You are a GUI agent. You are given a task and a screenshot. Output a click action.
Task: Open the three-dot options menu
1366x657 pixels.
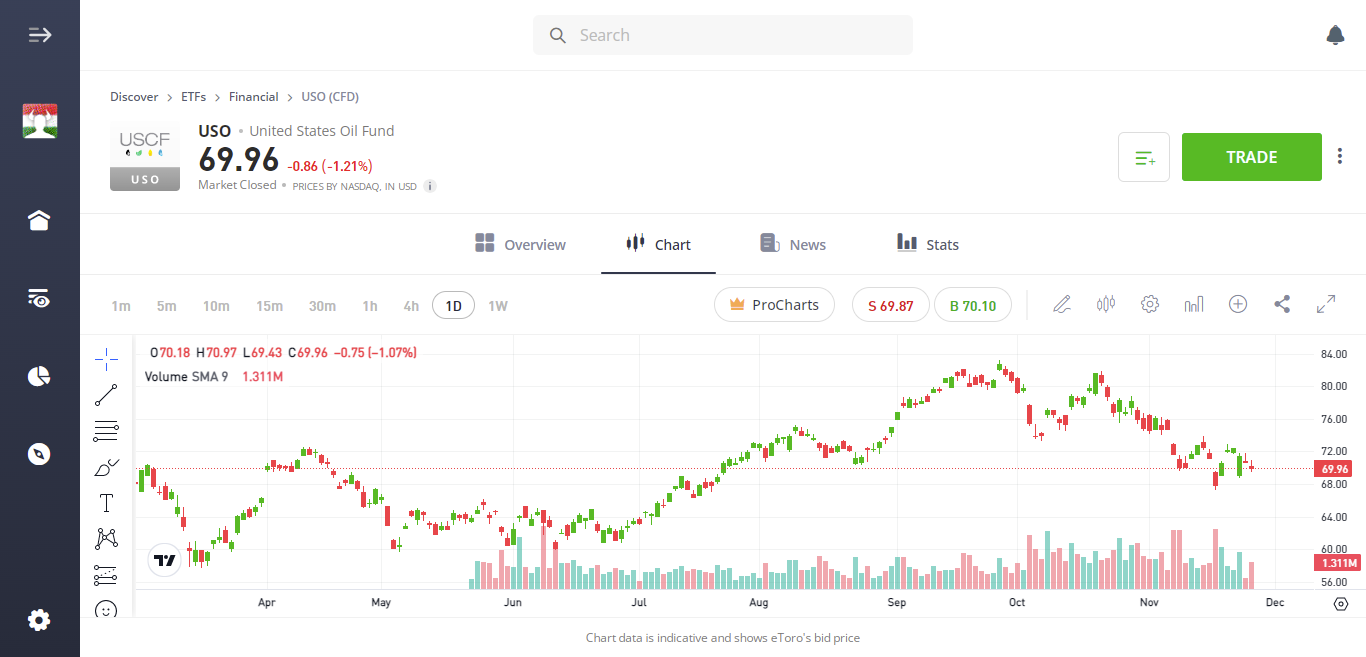click(1339, 156)
